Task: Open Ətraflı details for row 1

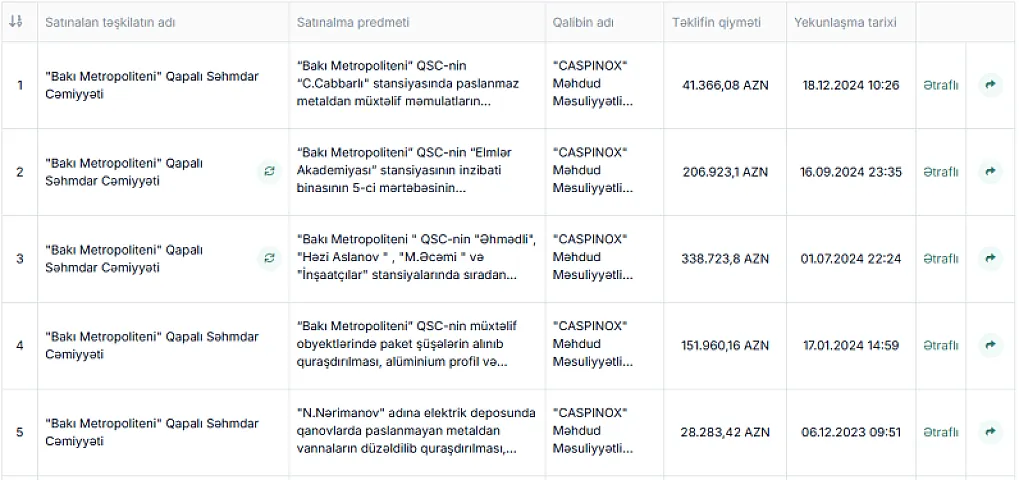Action: pyautogui.click(x=940, y=85)
